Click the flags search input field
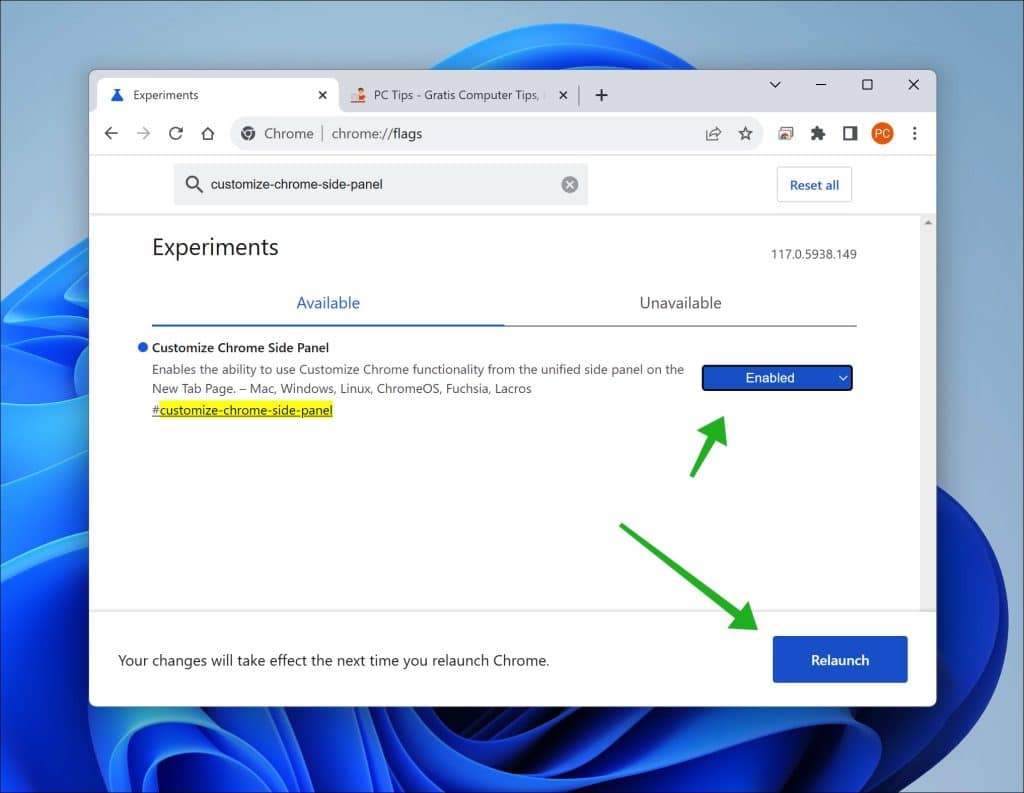1024x793 pixels. pos(381,185)
